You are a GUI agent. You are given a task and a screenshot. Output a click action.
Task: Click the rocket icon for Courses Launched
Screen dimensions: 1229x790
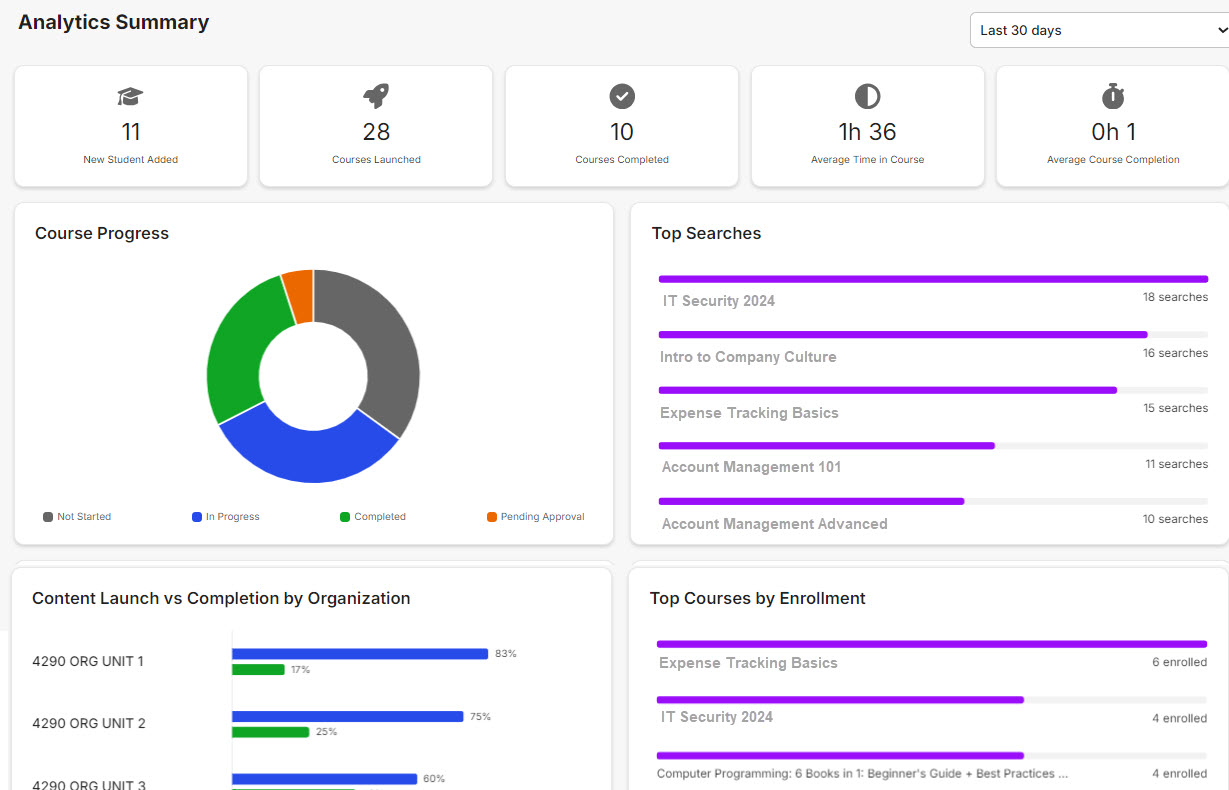pyautogui.click(x=376, y=96)
